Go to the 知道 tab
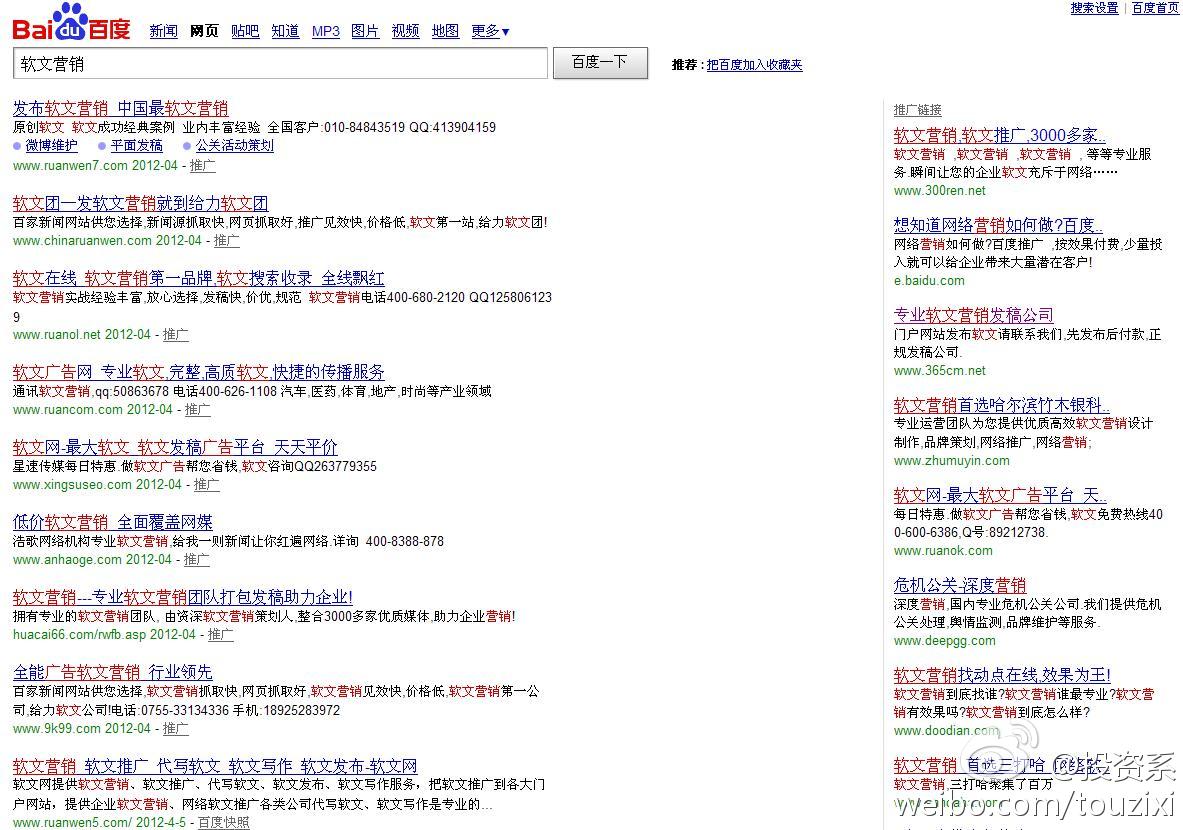The image size is (1183, 830). pyautogui.click(x=285, y=31)
